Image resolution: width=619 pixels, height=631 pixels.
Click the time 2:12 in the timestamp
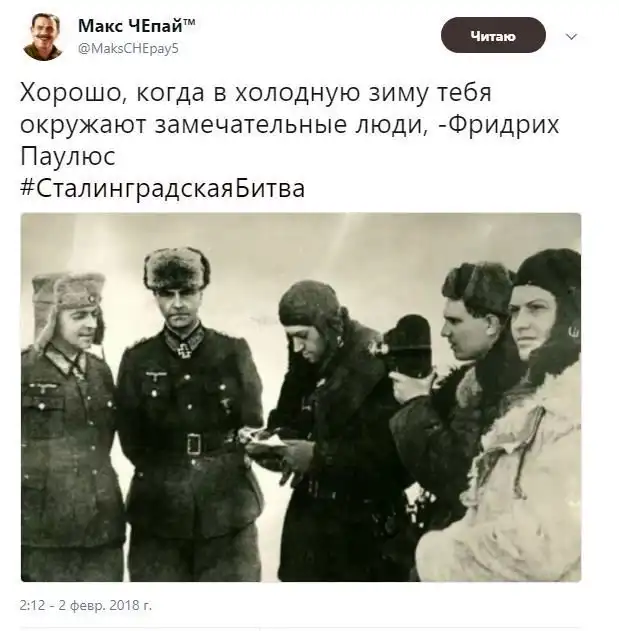tap(32, 605)
